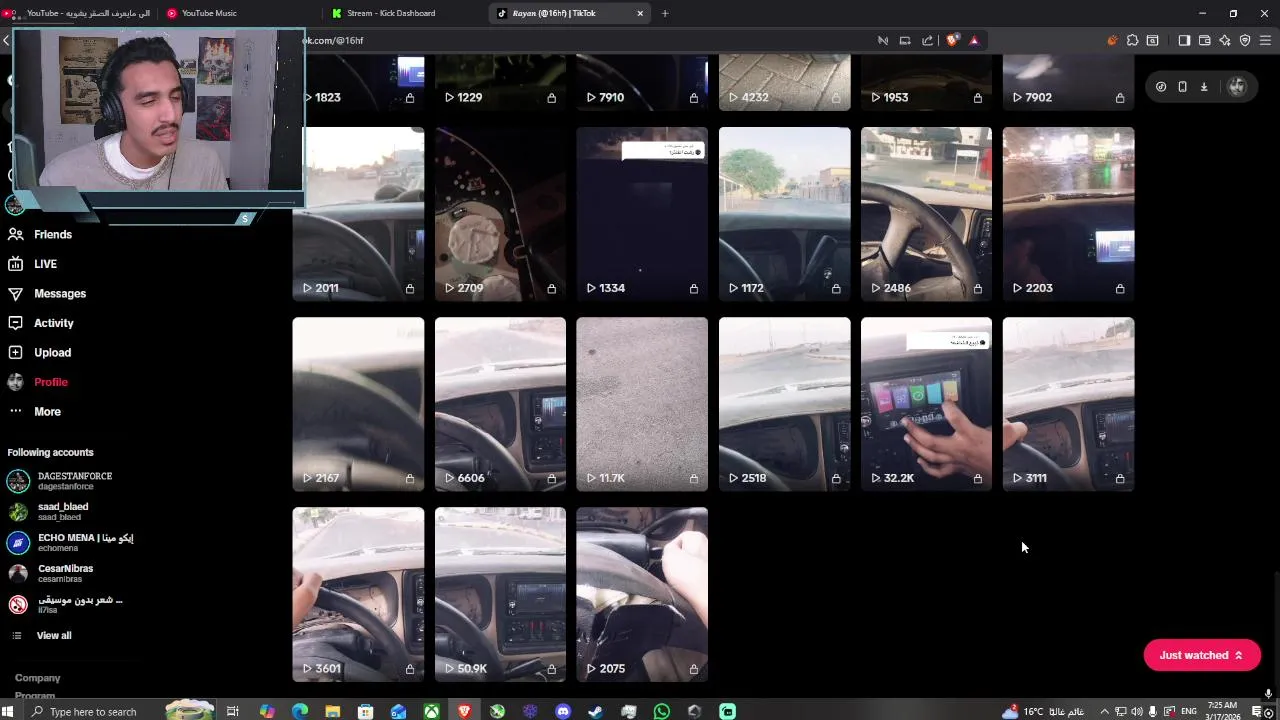Open browser extensions puzzle icon
Image resolution: width=1280 pixels, height=720 pixels.
tap(1132, 40)
